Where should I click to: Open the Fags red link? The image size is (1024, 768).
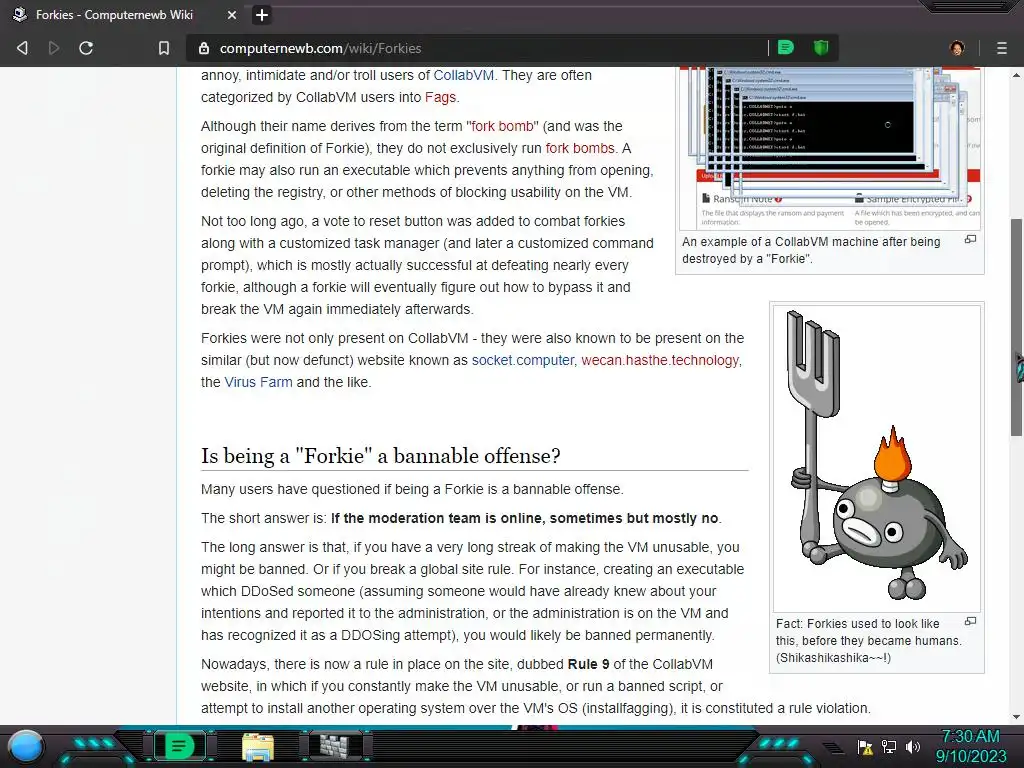point(440,97)
